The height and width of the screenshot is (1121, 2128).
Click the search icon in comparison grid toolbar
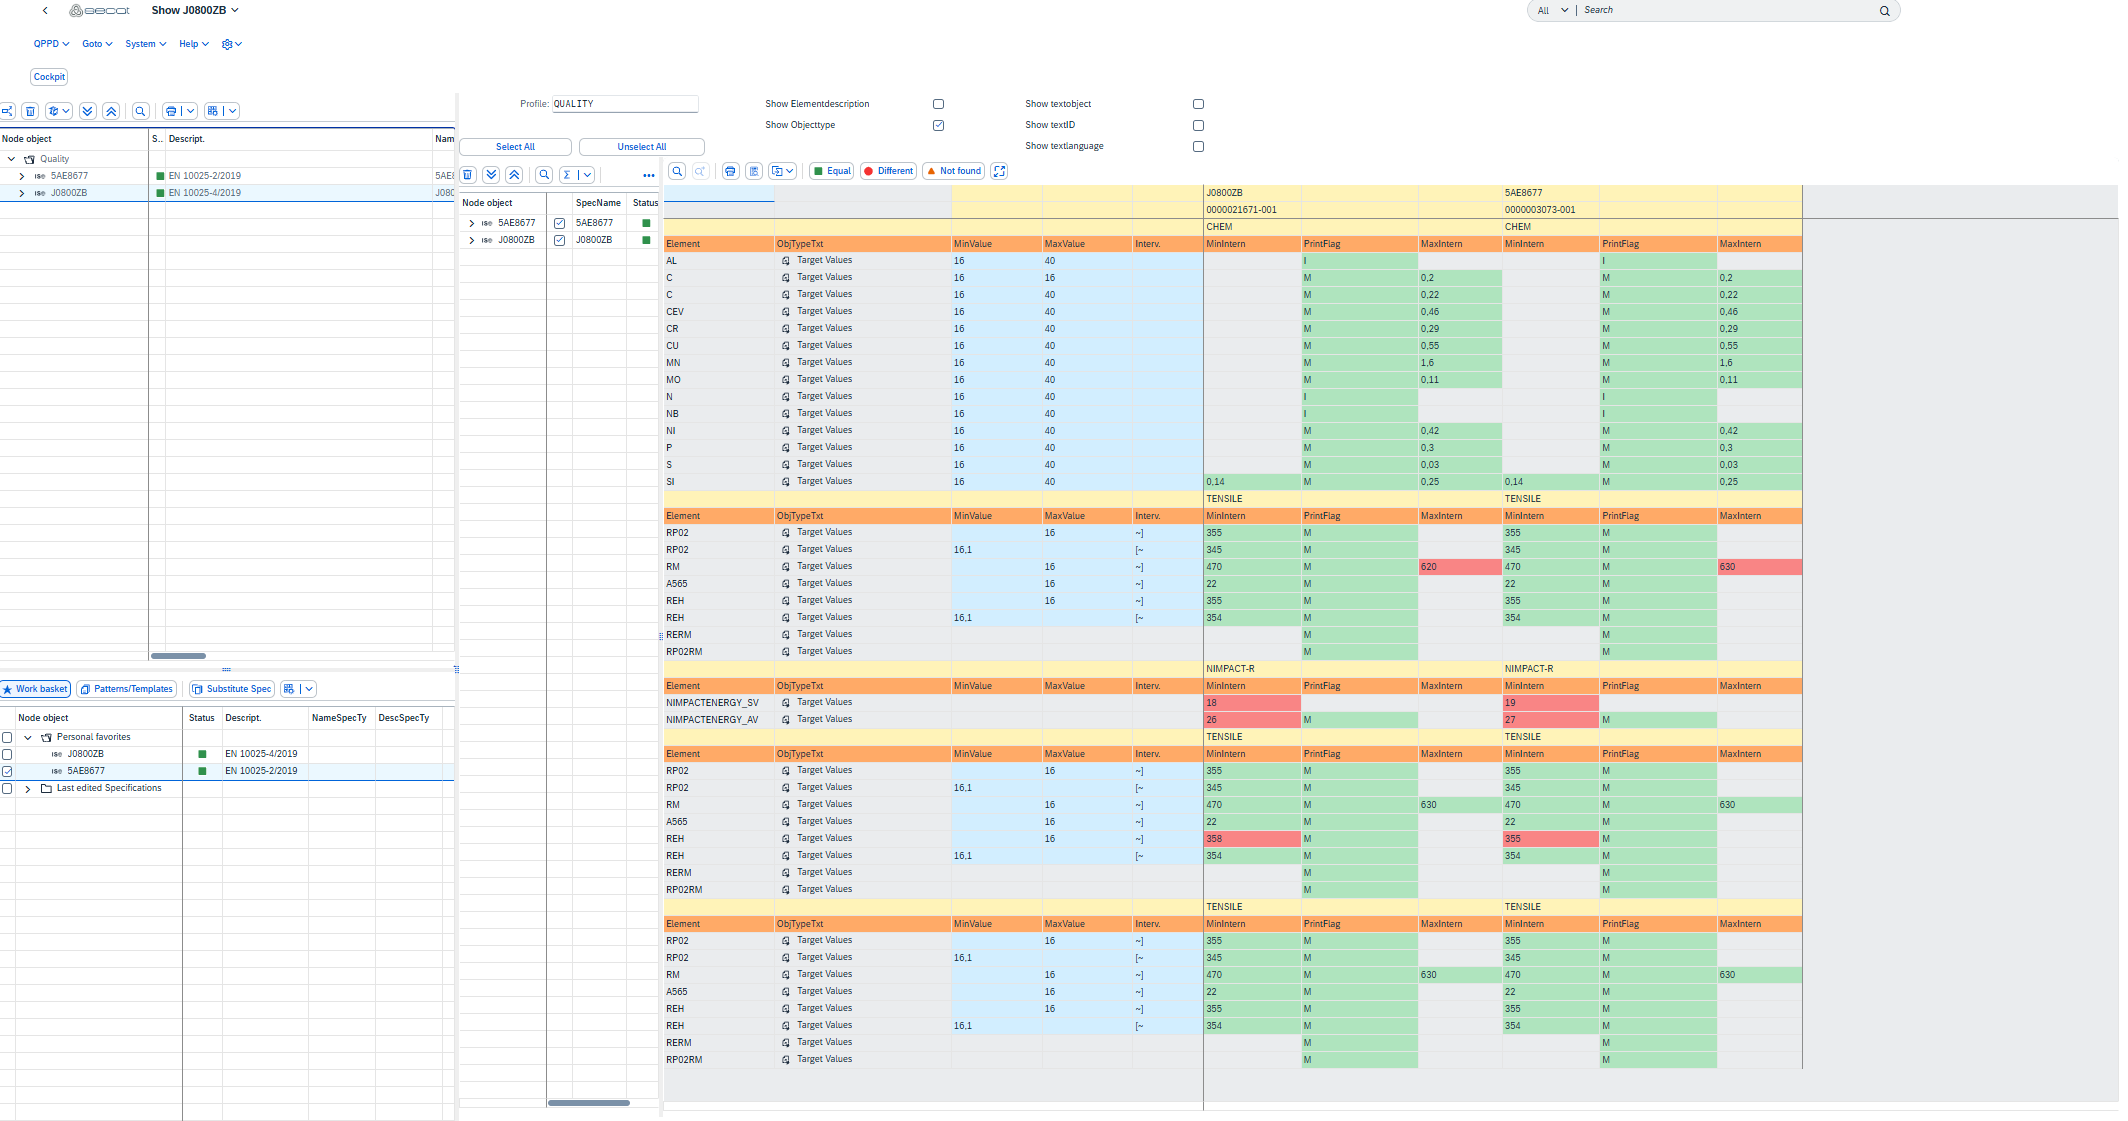677,171
